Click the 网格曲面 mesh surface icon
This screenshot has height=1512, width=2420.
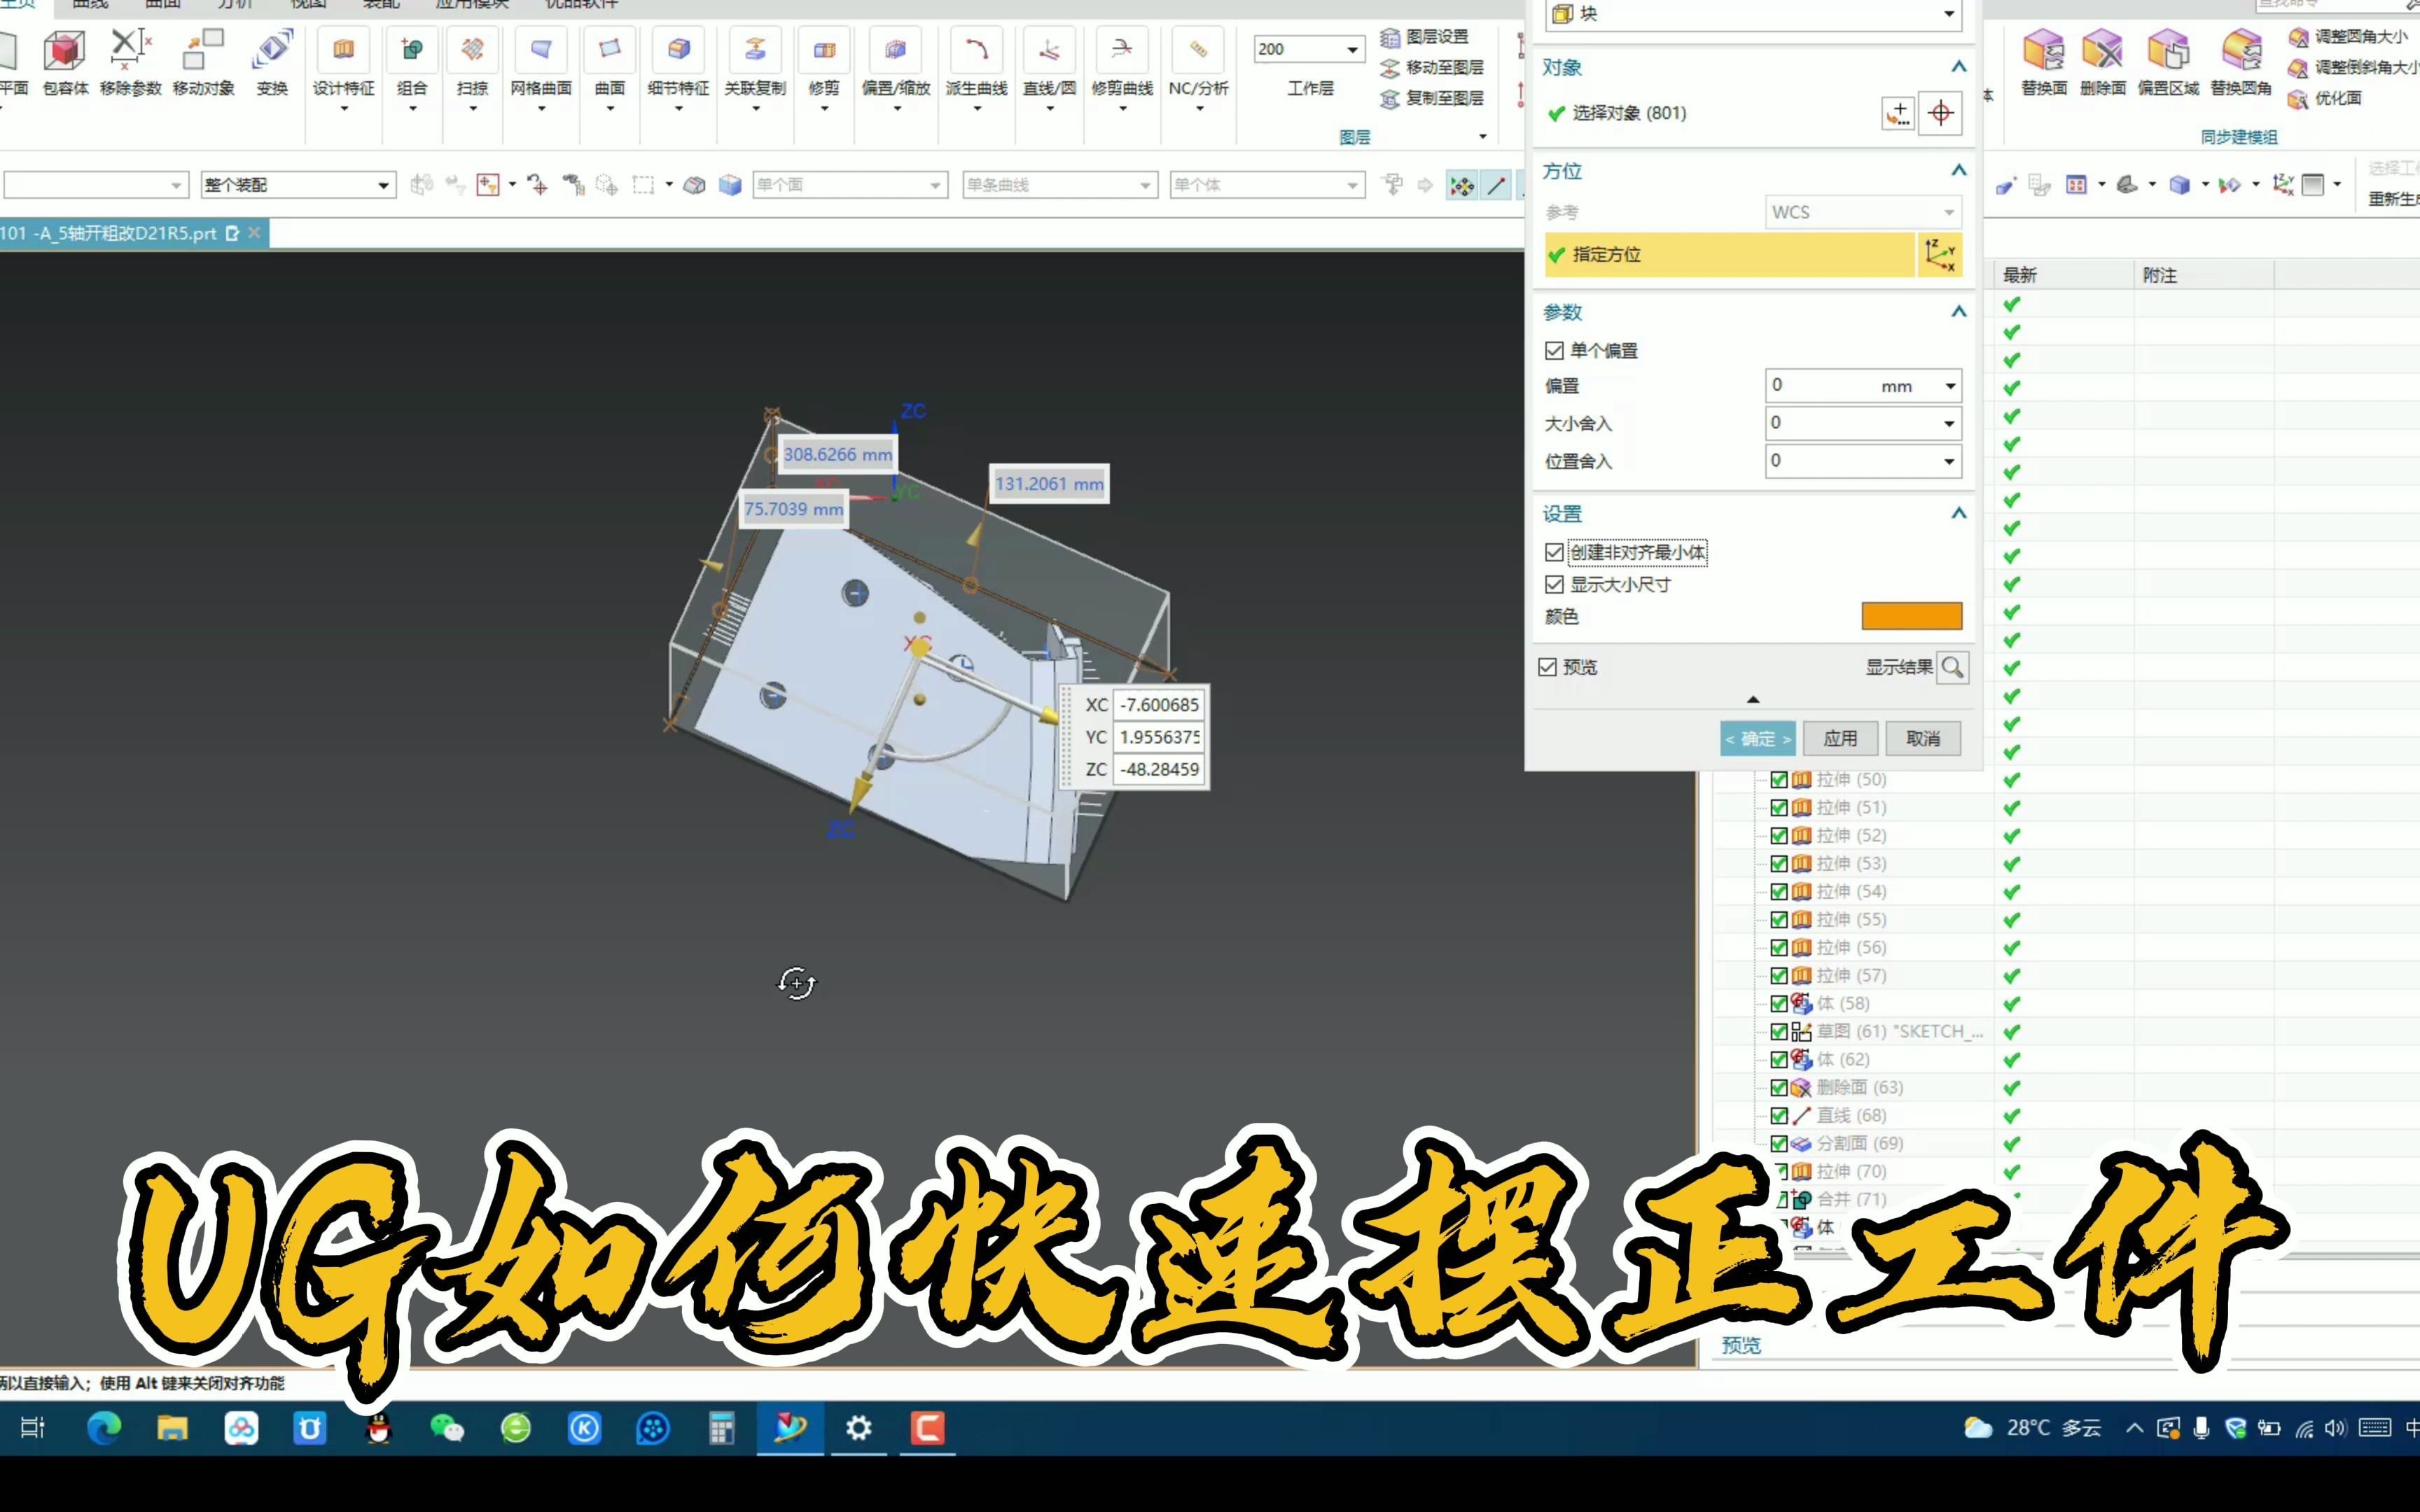click(x=541, y=50)
